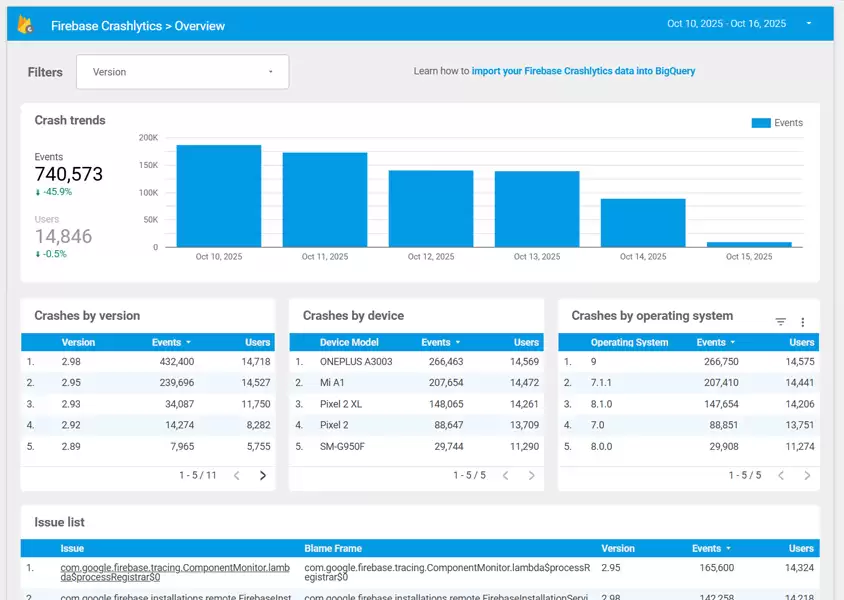Click the Events sort arrow in Crashes by device
Viewport: 844px width, 600px height.
tap(457, 342)
